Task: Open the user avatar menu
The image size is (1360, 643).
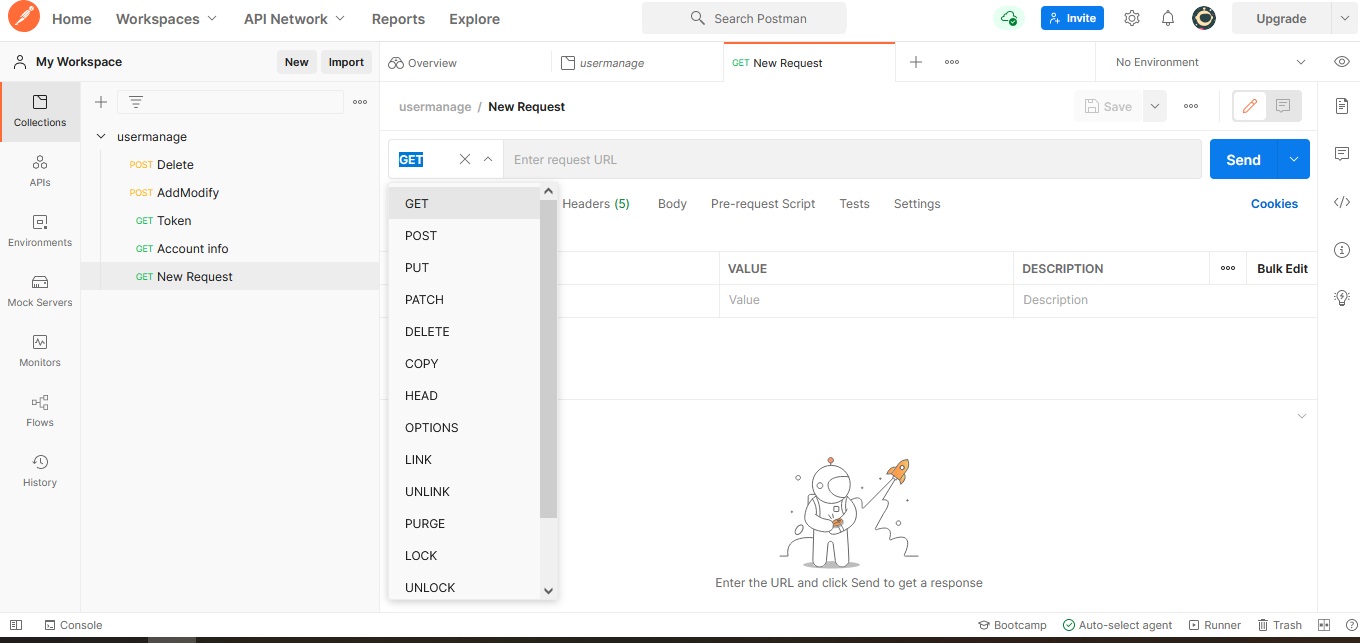Action: tap(1204, 18)
